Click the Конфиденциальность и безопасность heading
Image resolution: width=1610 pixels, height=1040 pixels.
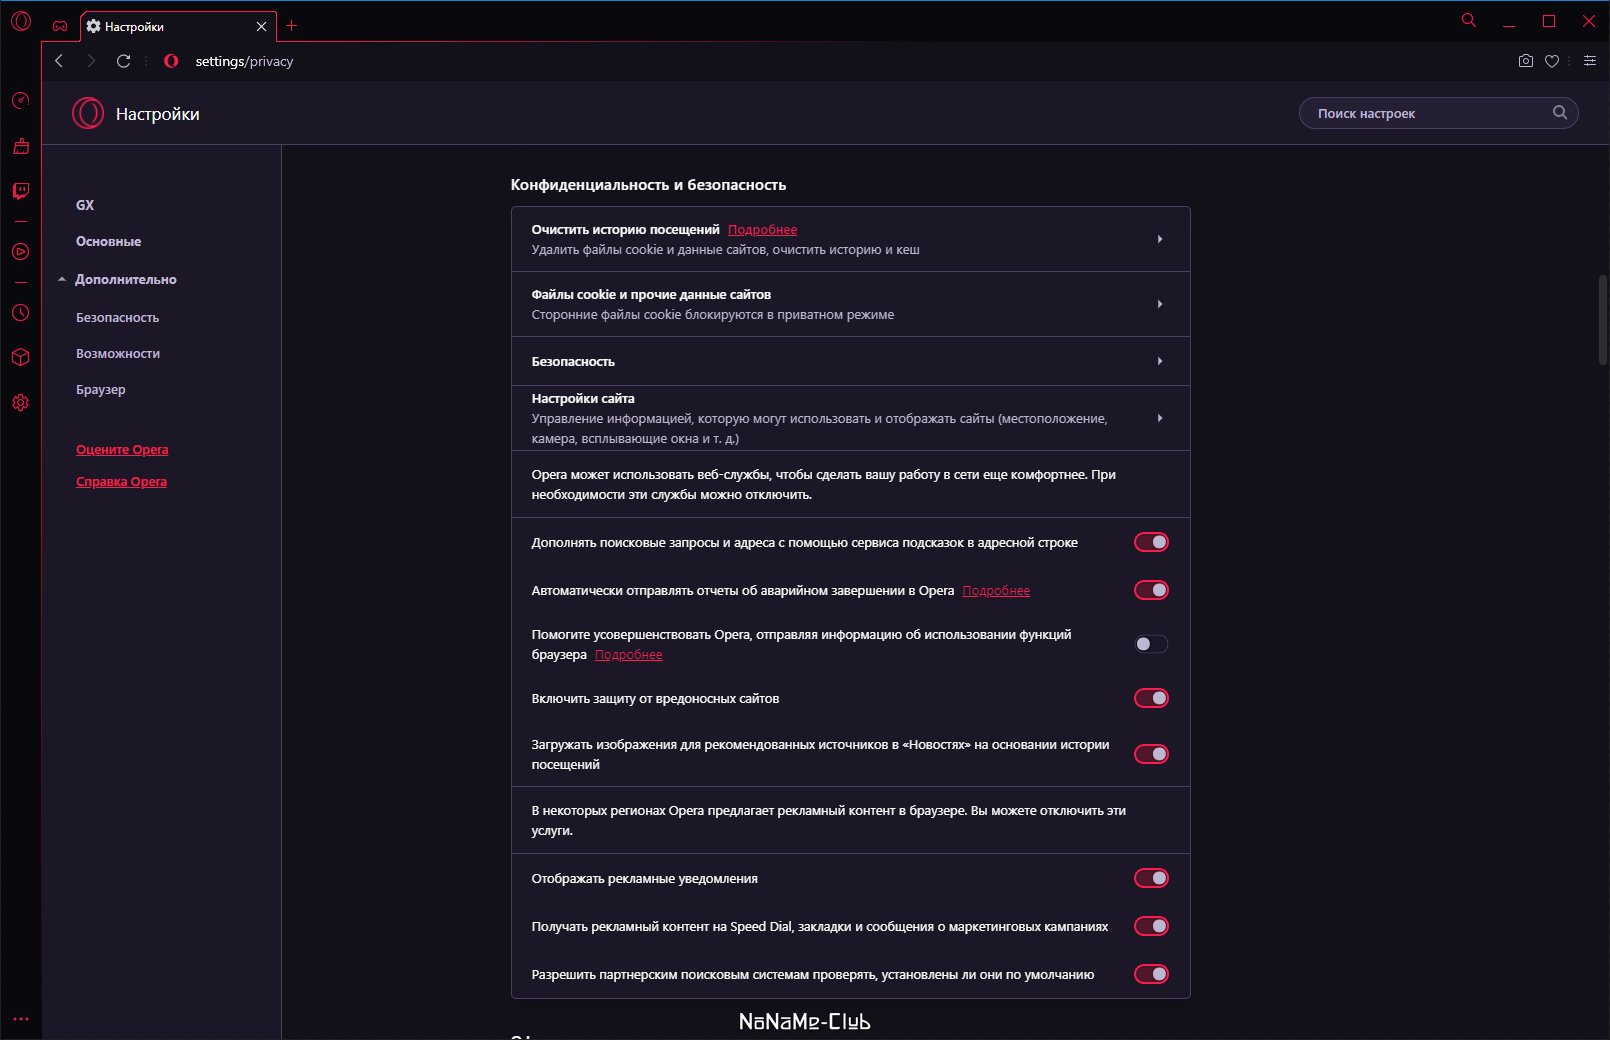pos(648,185)
